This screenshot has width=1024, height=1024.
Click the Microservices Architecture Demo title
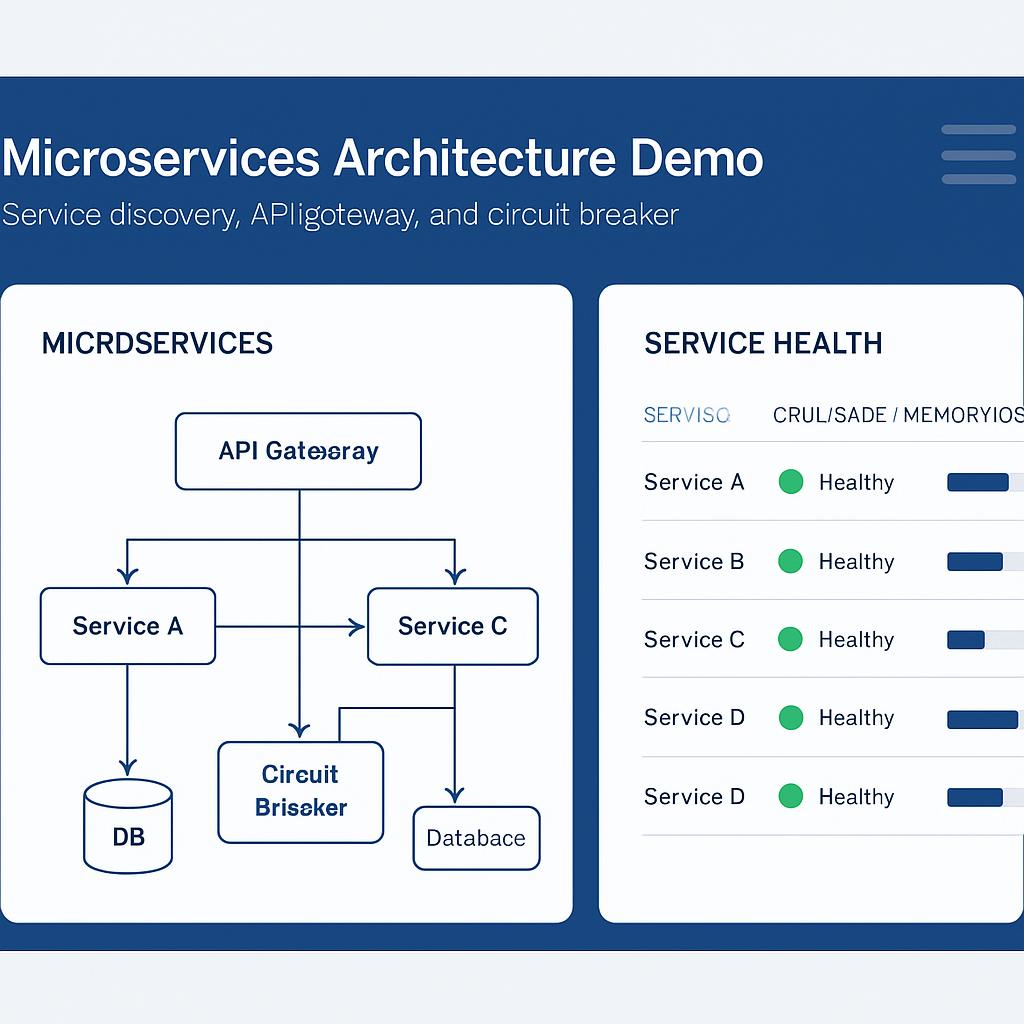pos(382,159)
